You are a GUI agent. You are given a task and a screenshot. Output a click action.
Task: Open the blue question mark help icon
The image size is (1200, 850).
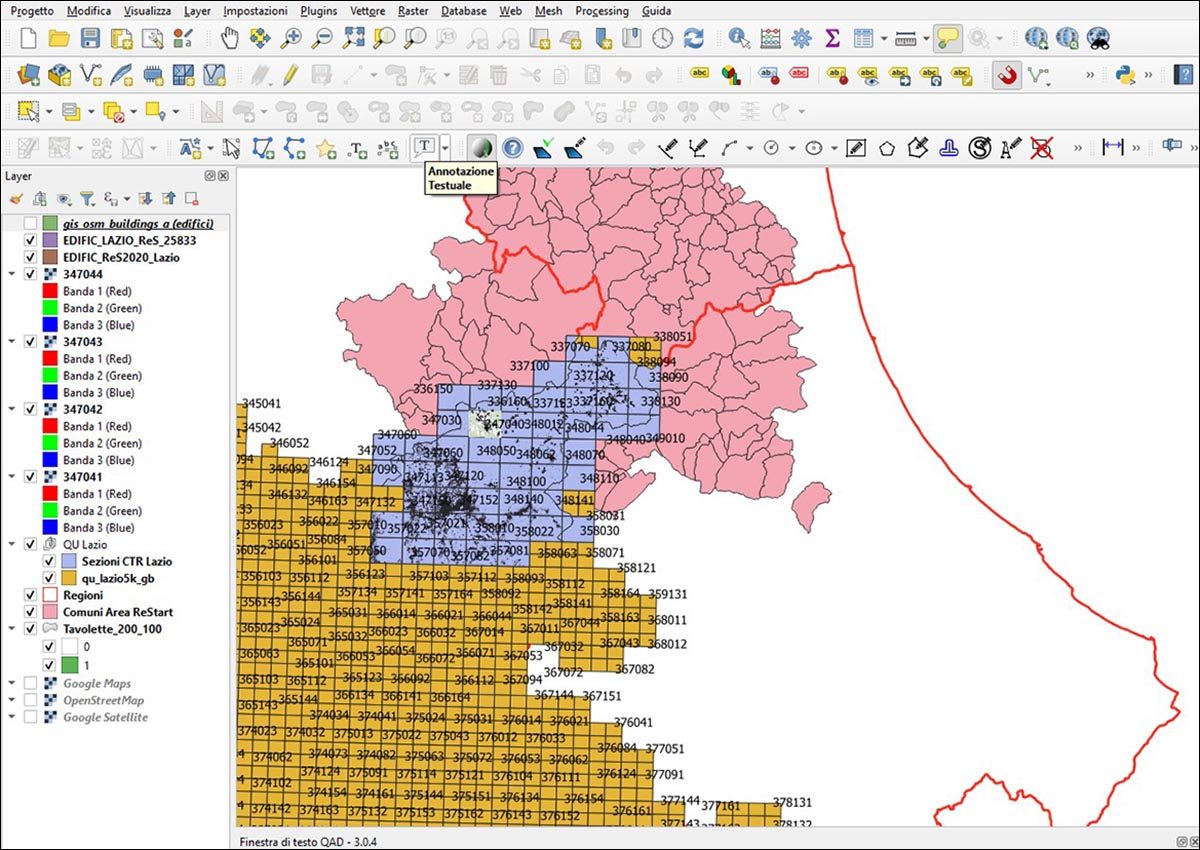[x=512, y=147]
